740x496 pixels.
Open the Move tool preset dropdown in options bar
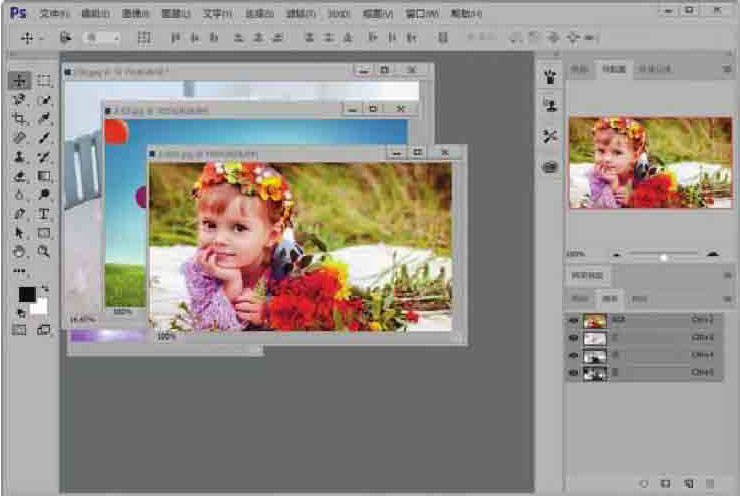click(x=34, y=37)
